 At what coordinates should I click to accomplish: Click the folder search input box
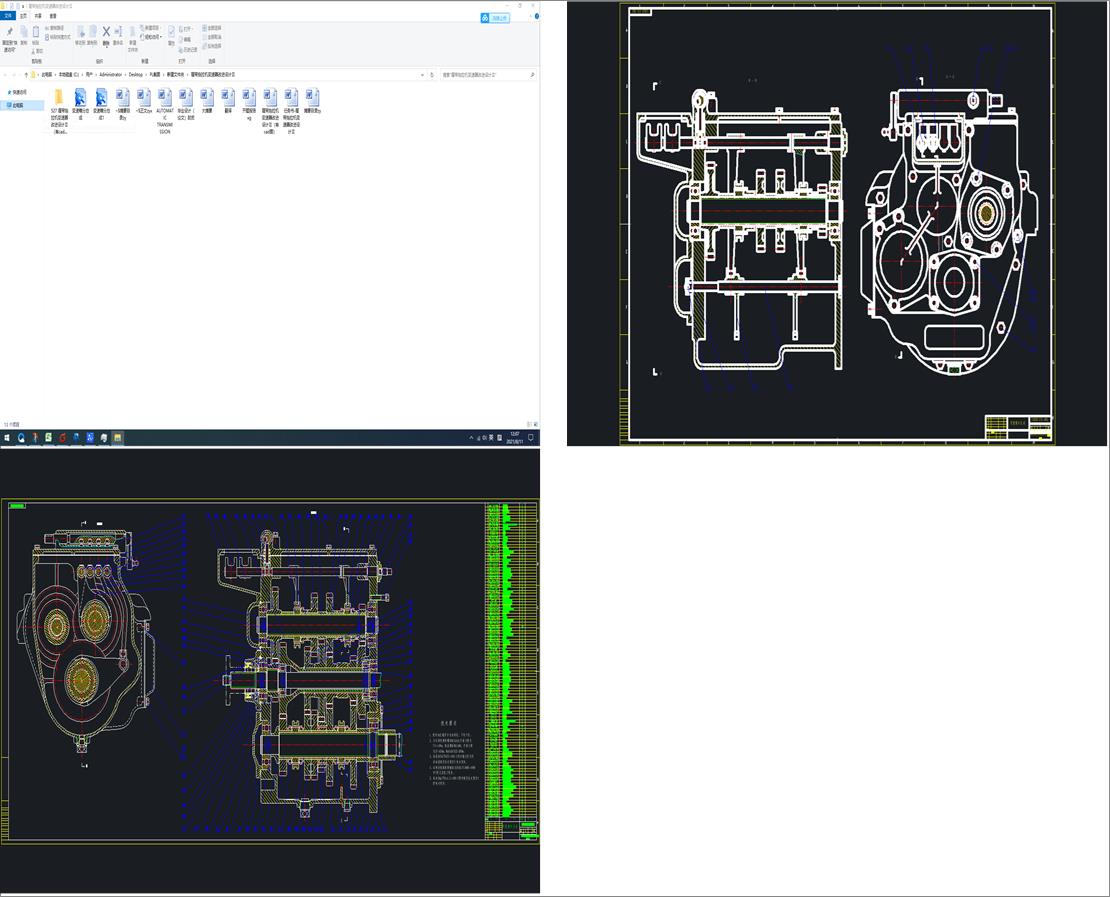[485, 74]
